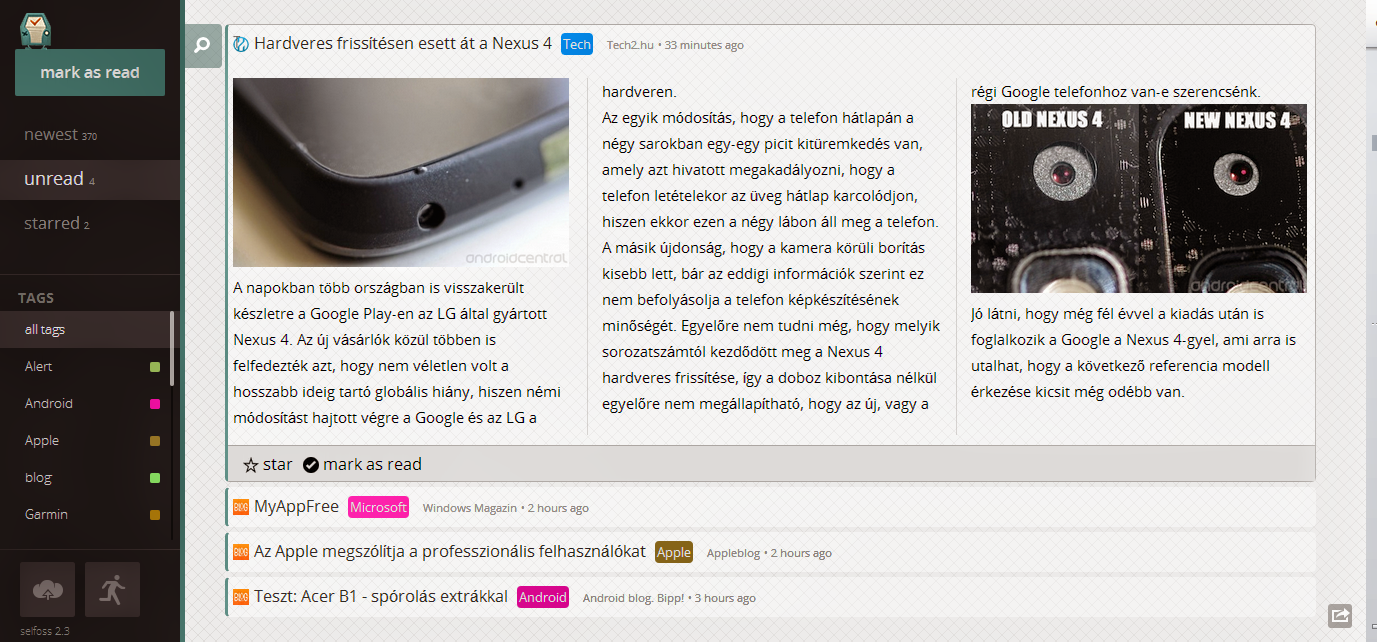1377x642 pixels.
Task: Click the selfoss robot logo
Action: 36,25
